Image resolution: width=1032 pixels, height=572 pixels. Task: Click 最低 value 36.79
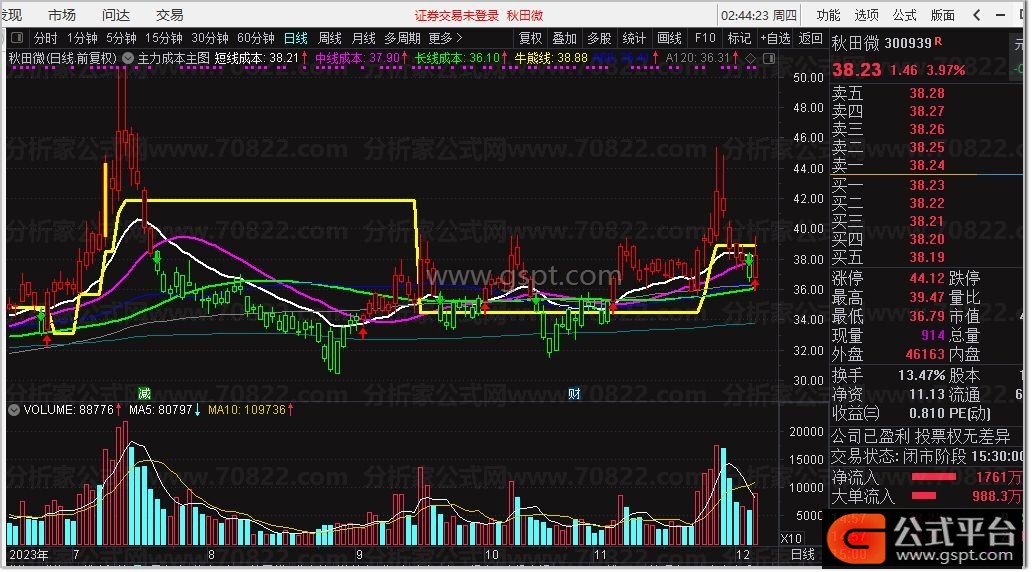[x=927, y=317]
